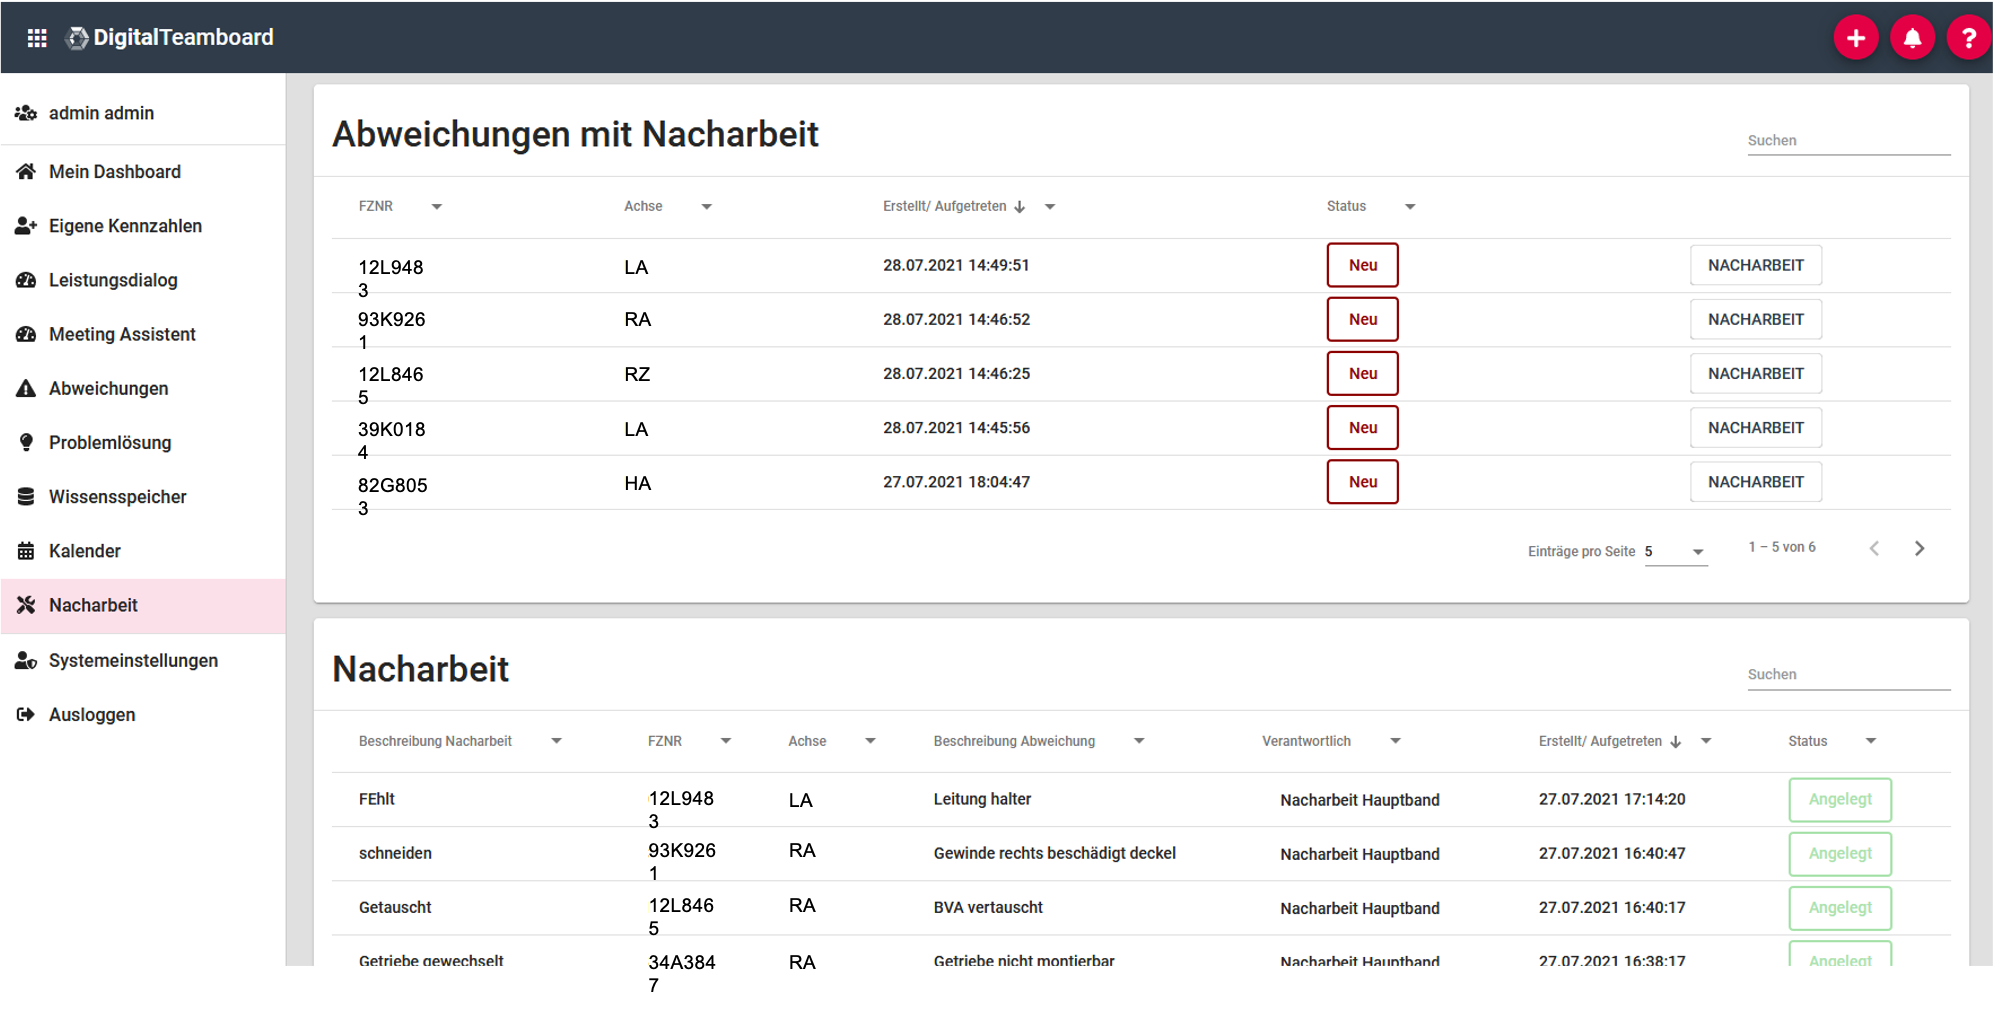Click 1 – 5 von 6 pagination text
This screenshot has width=1993, height=1010.
pos(1781,547)
